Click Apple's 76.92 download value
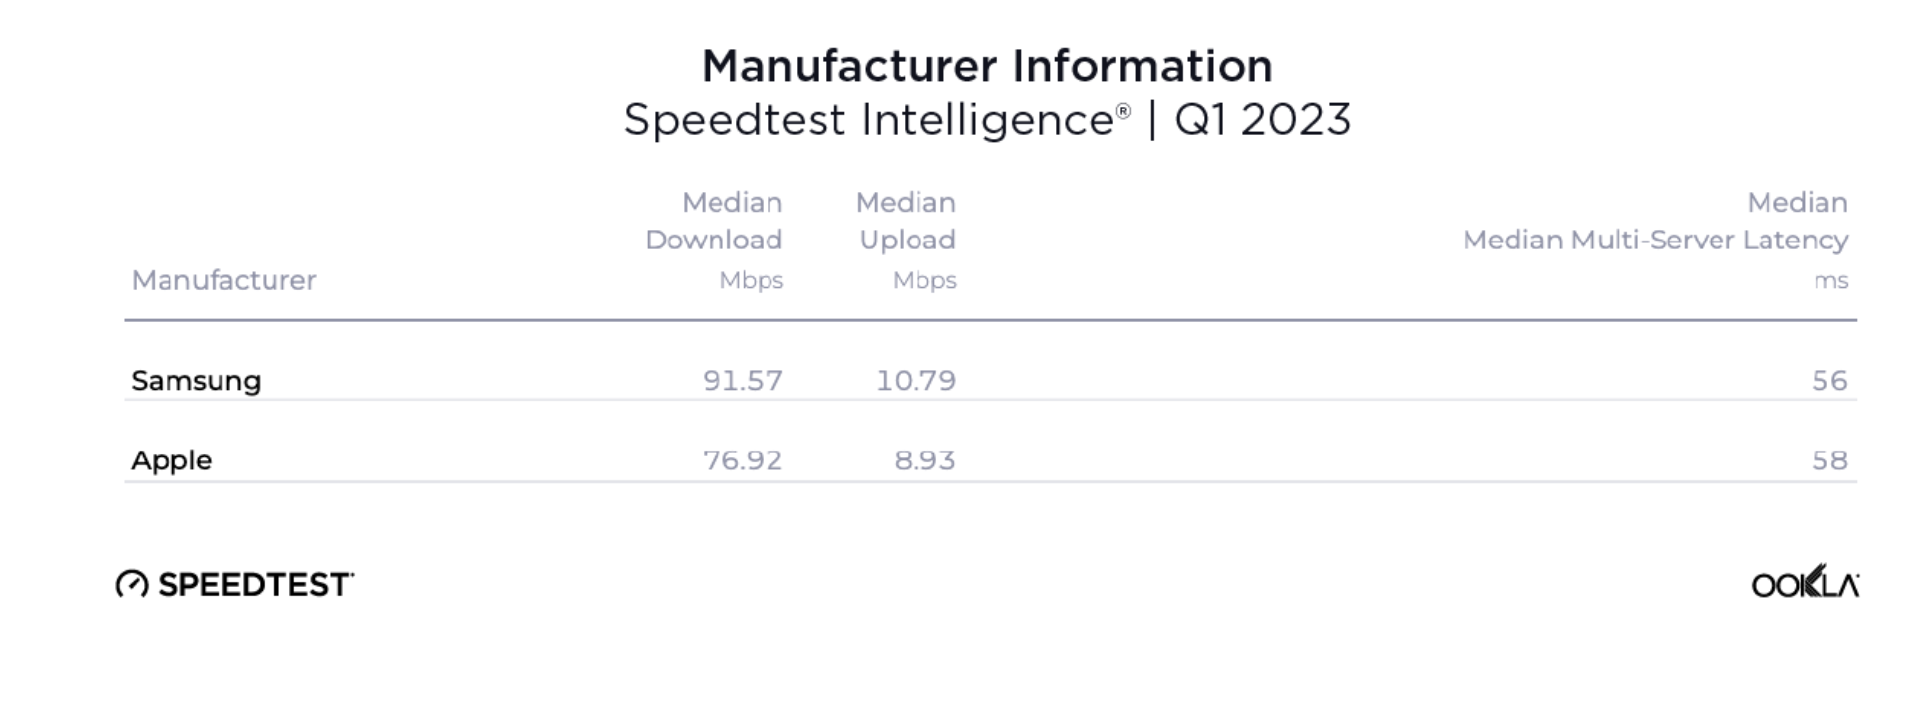This screenshot has height=728, width=1926. click(743, 461)
